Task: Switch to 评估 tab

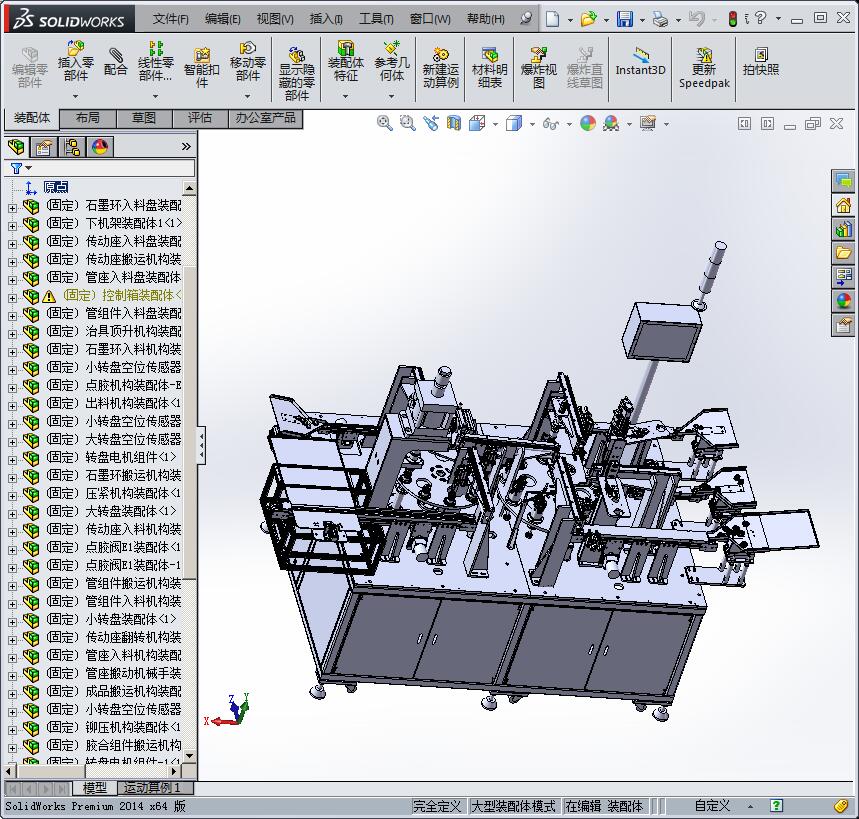Action: [200, 118]
